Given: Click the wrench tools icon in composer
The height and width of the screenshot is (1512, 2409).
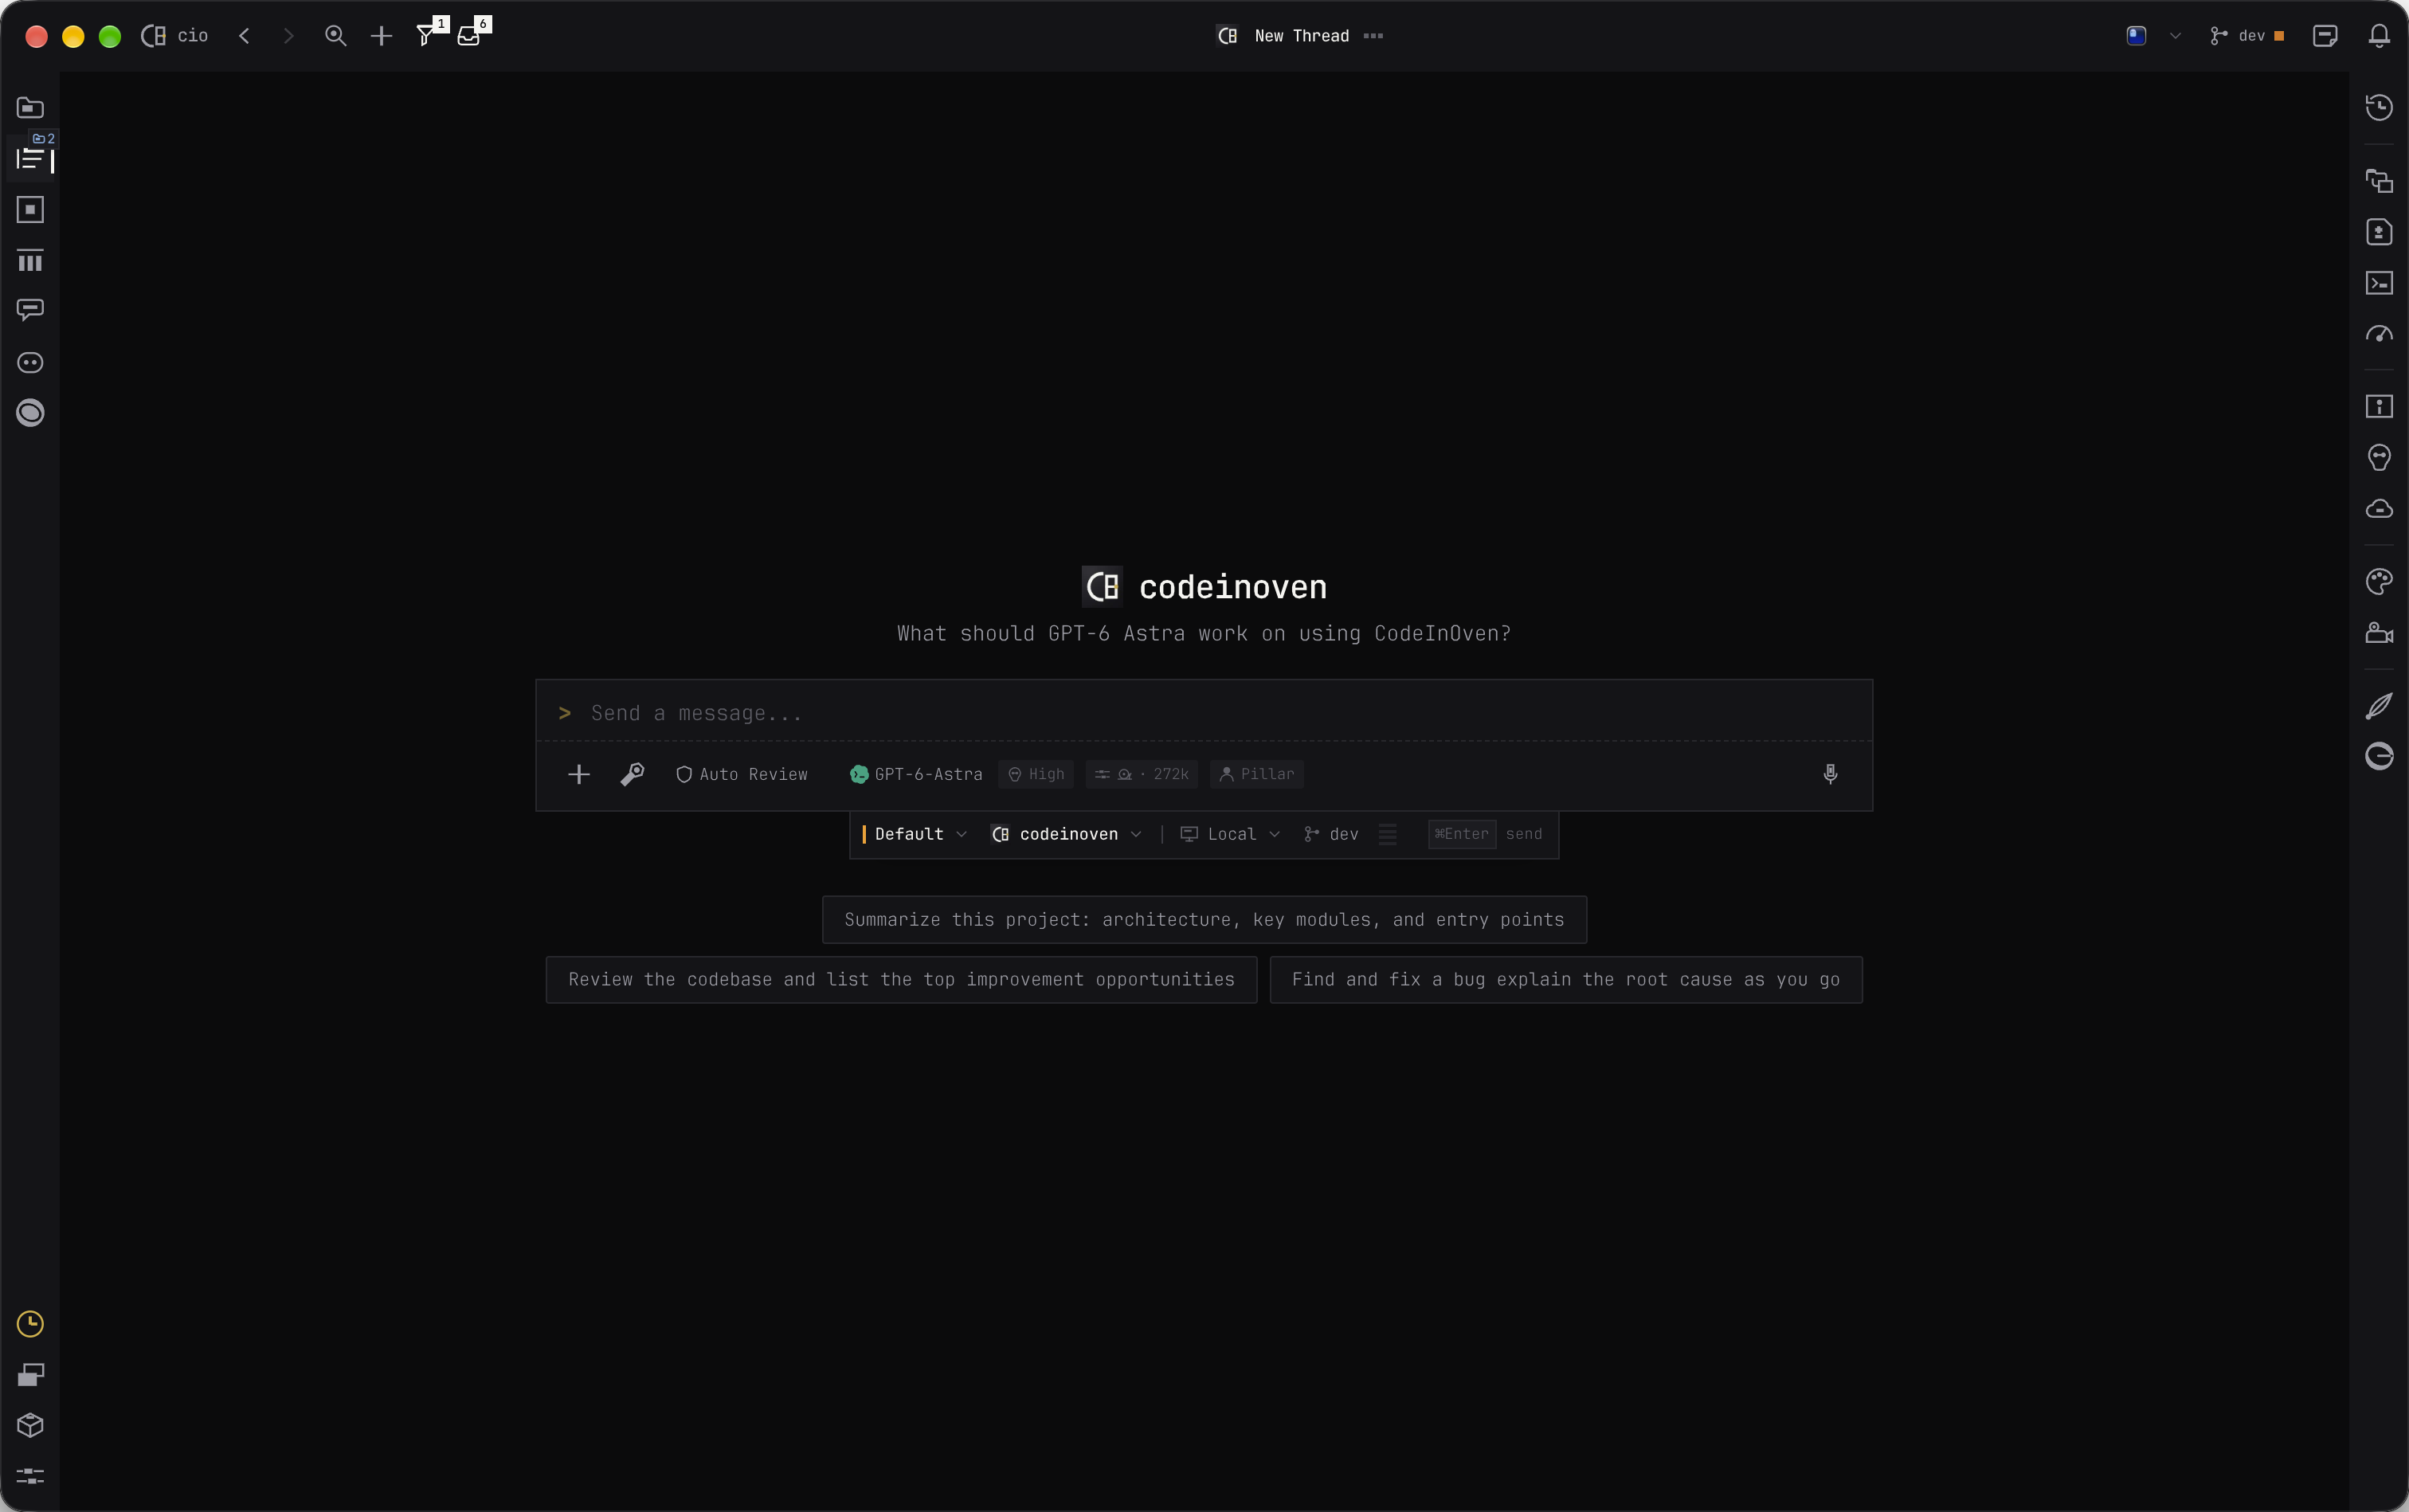Looking at the screenshot, I should 632,774.
